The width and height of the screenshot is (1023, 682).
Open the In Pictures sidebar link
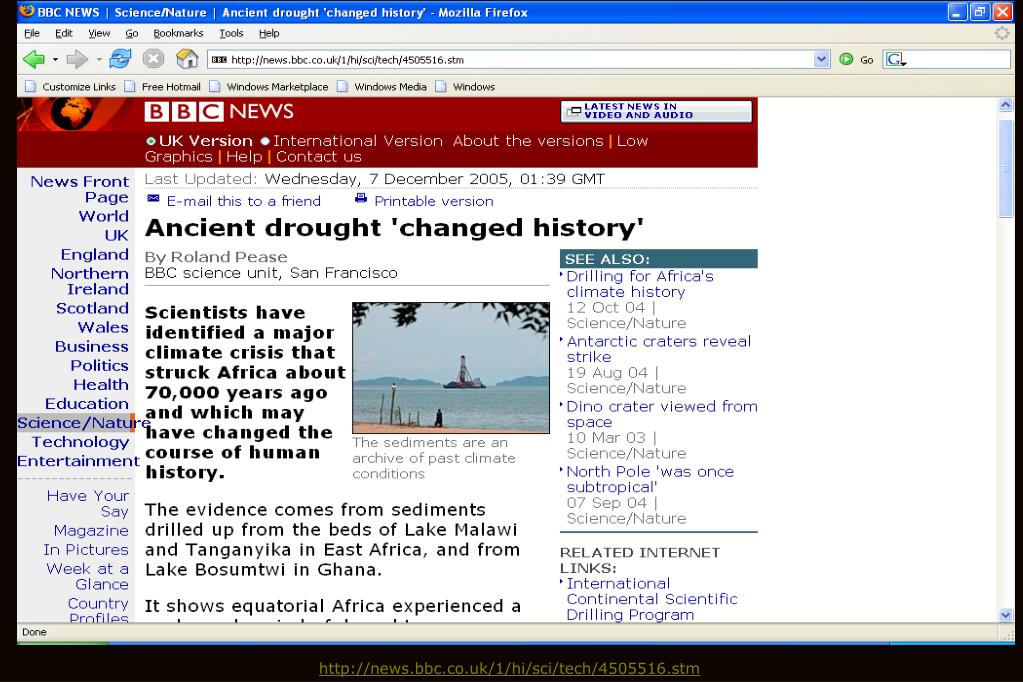(x=86, y=550)
